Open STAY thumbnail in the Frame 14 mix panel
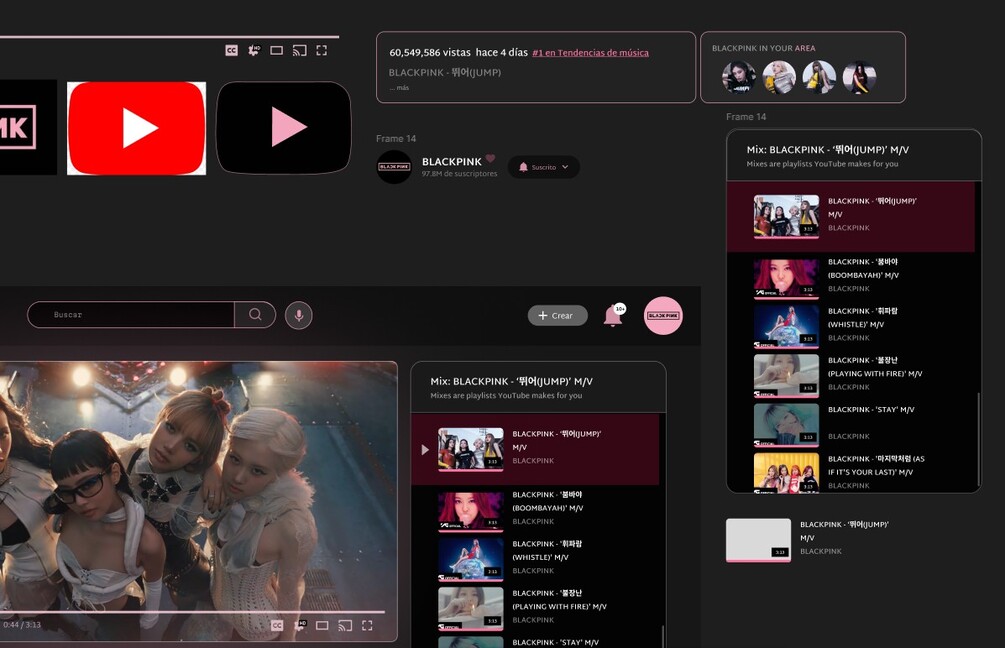The height and width of the screenshot is (648, 1005). 786,425
